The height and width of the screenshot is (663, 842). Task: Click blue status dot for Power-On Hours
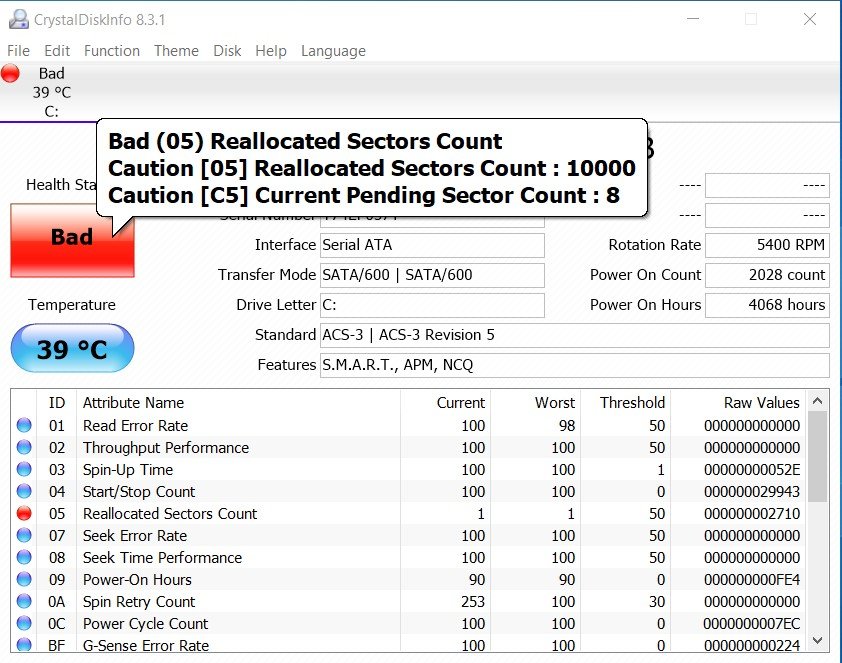24,580
